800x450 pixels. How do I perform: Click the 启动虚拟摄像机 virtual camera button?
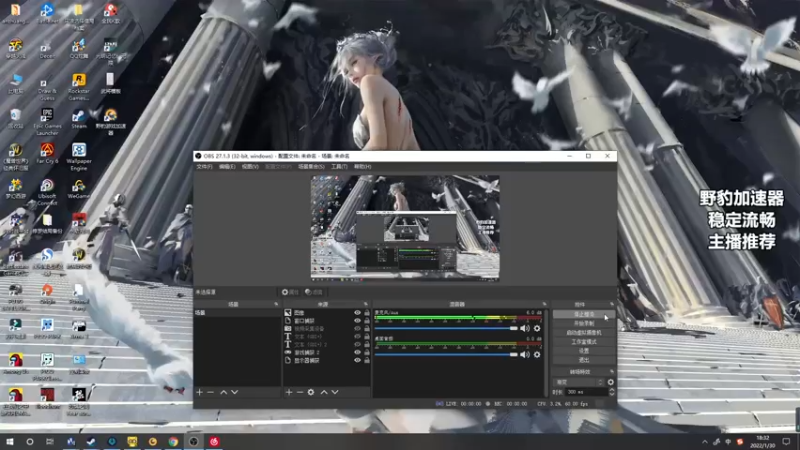click(584, 333)
